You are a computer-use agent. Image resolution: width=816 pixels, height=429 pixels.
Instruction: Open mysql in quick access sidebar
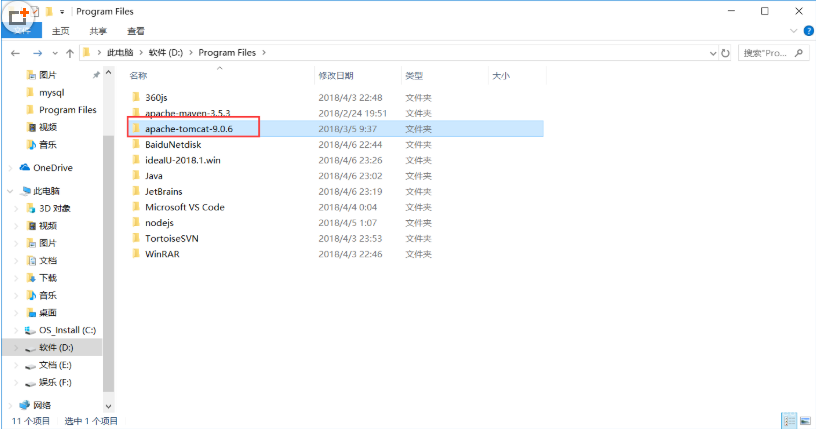52,93
